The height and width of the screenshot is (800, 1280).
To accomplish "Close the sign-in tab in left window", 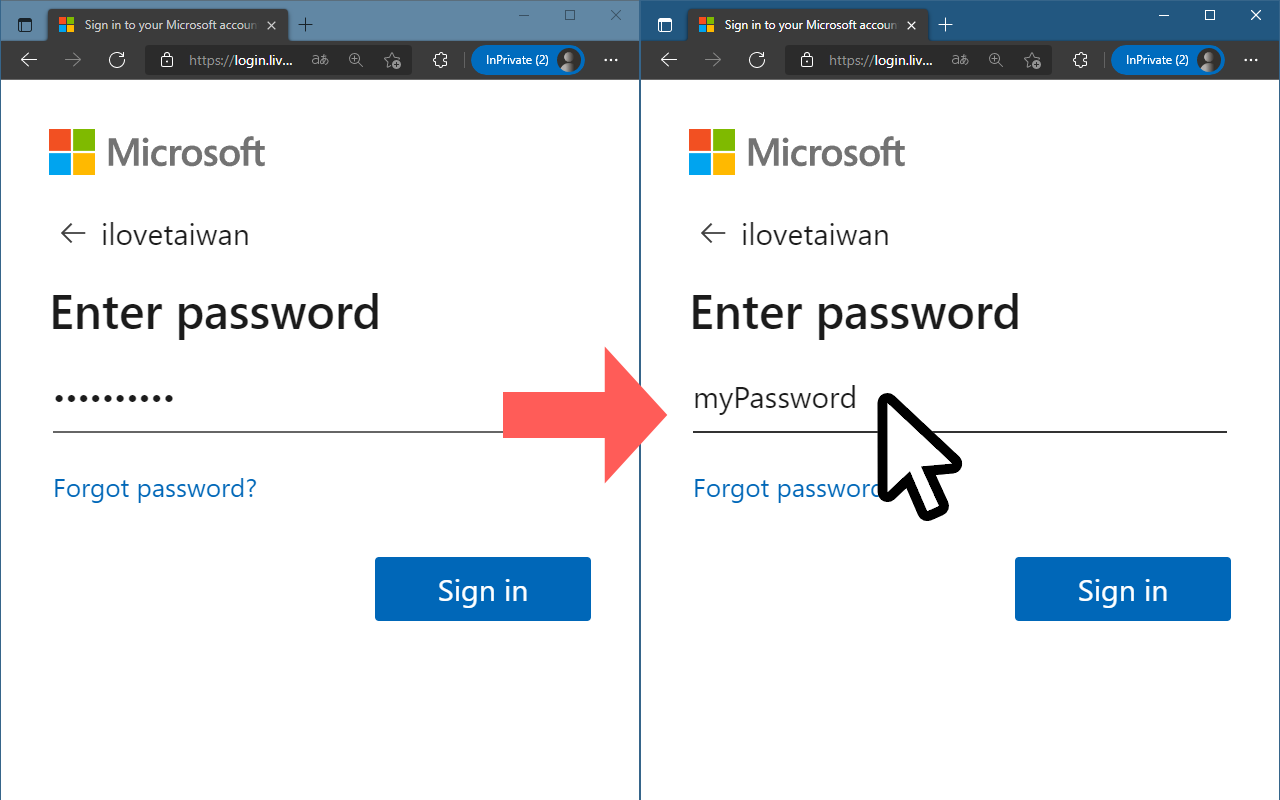I will pos(272,25).
